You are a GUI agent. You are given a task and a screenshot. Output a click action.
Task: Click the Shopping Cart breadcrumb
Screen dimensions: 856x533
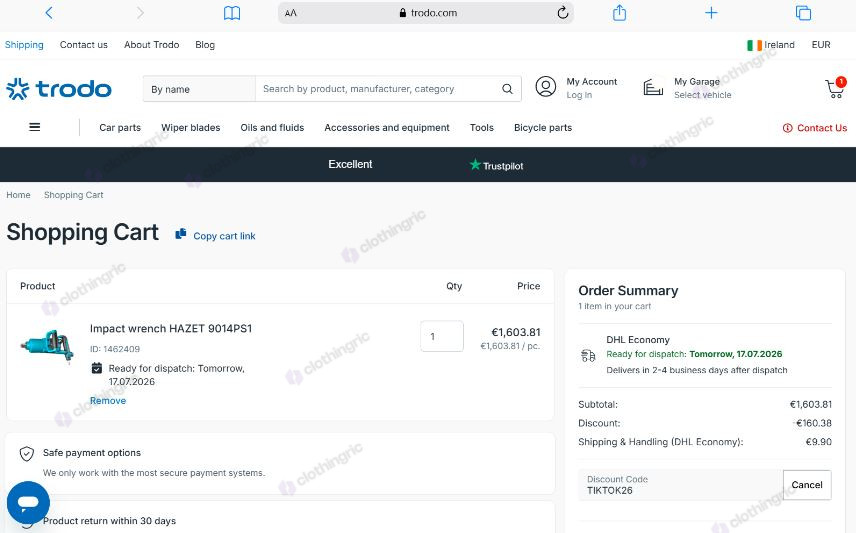tap(74, 195)
